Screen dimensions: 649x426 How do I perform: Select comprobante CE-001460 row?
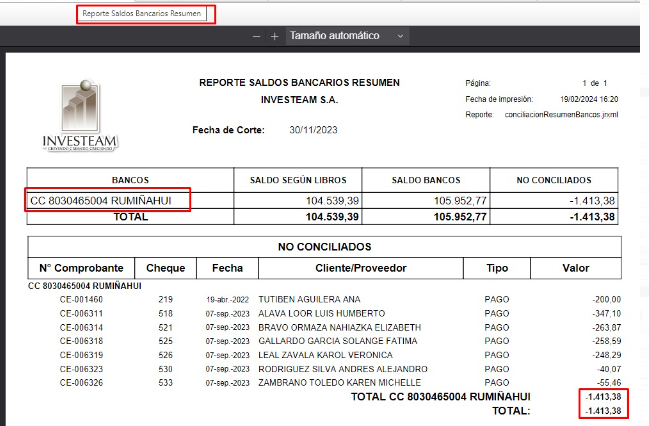tap(81, 299)
